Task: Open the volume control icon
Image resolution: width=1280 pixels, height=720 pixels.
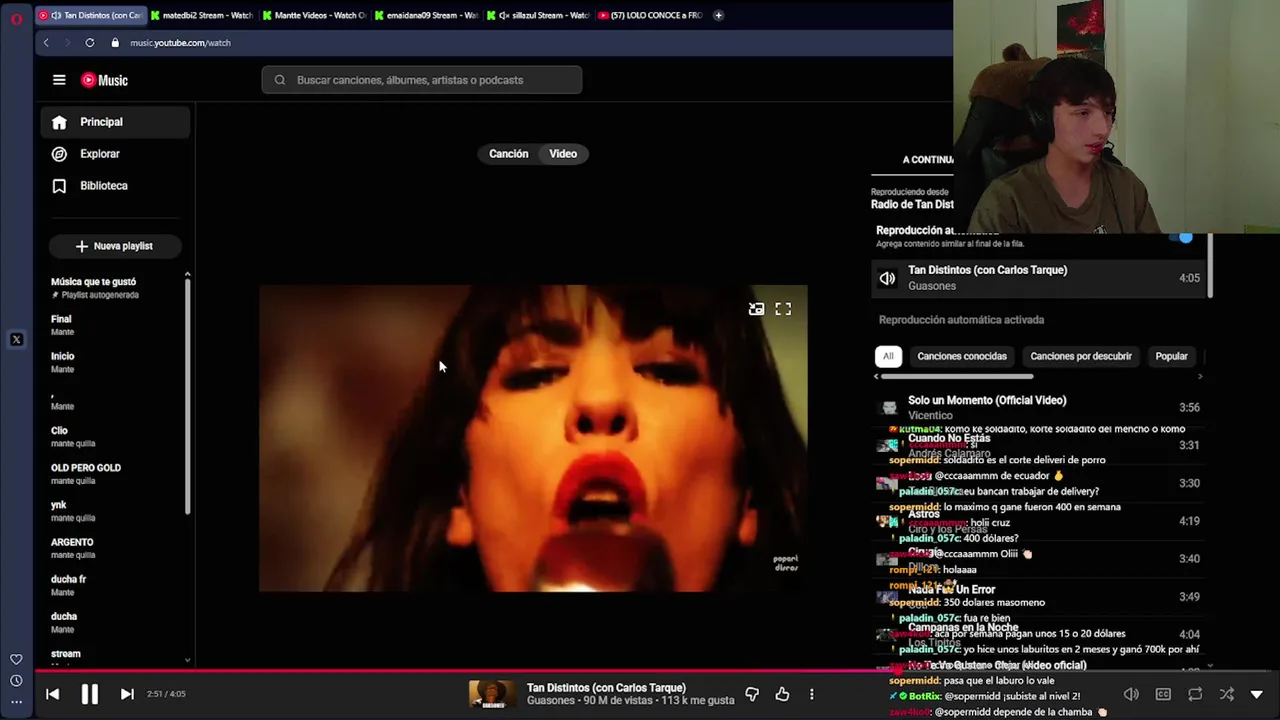Action: pyautogui.click(x=1131, y=694)
